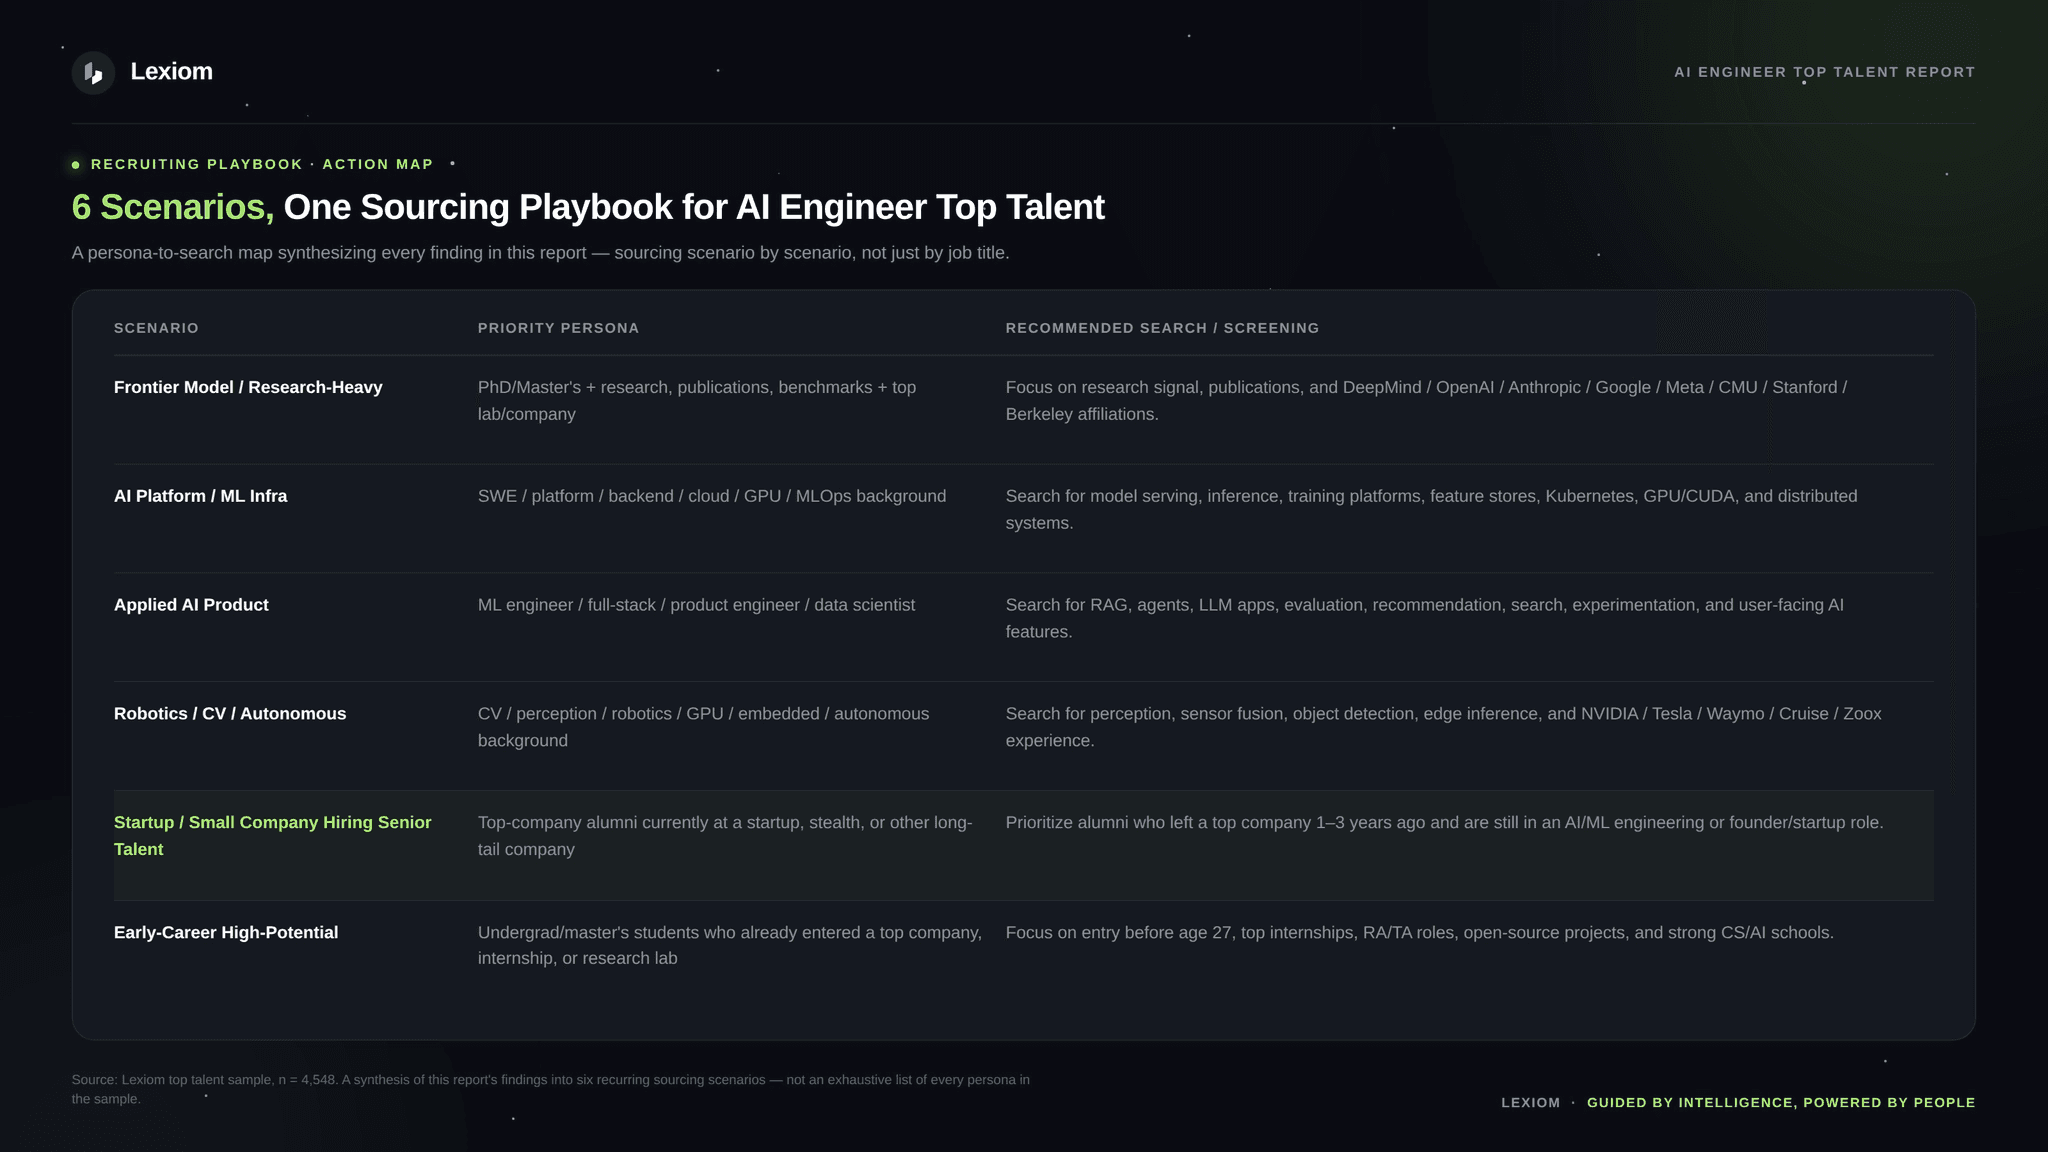The width and height of the screenshot is (2048, 1152).
Task: Click the screening cell starting 'Focus on research signal'
Action: click(x=1426, y=400)
